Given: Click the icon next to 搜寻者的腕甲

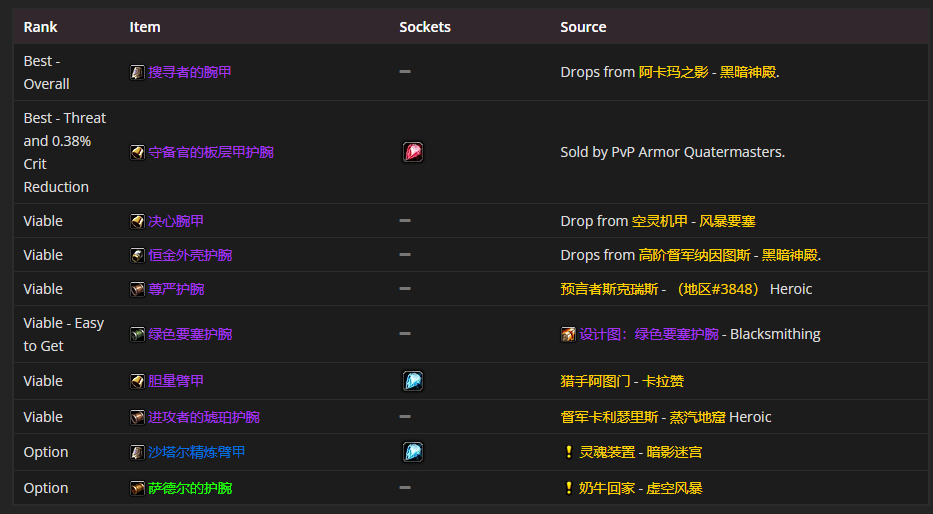Looking at the screenshot, I should 137,72.
